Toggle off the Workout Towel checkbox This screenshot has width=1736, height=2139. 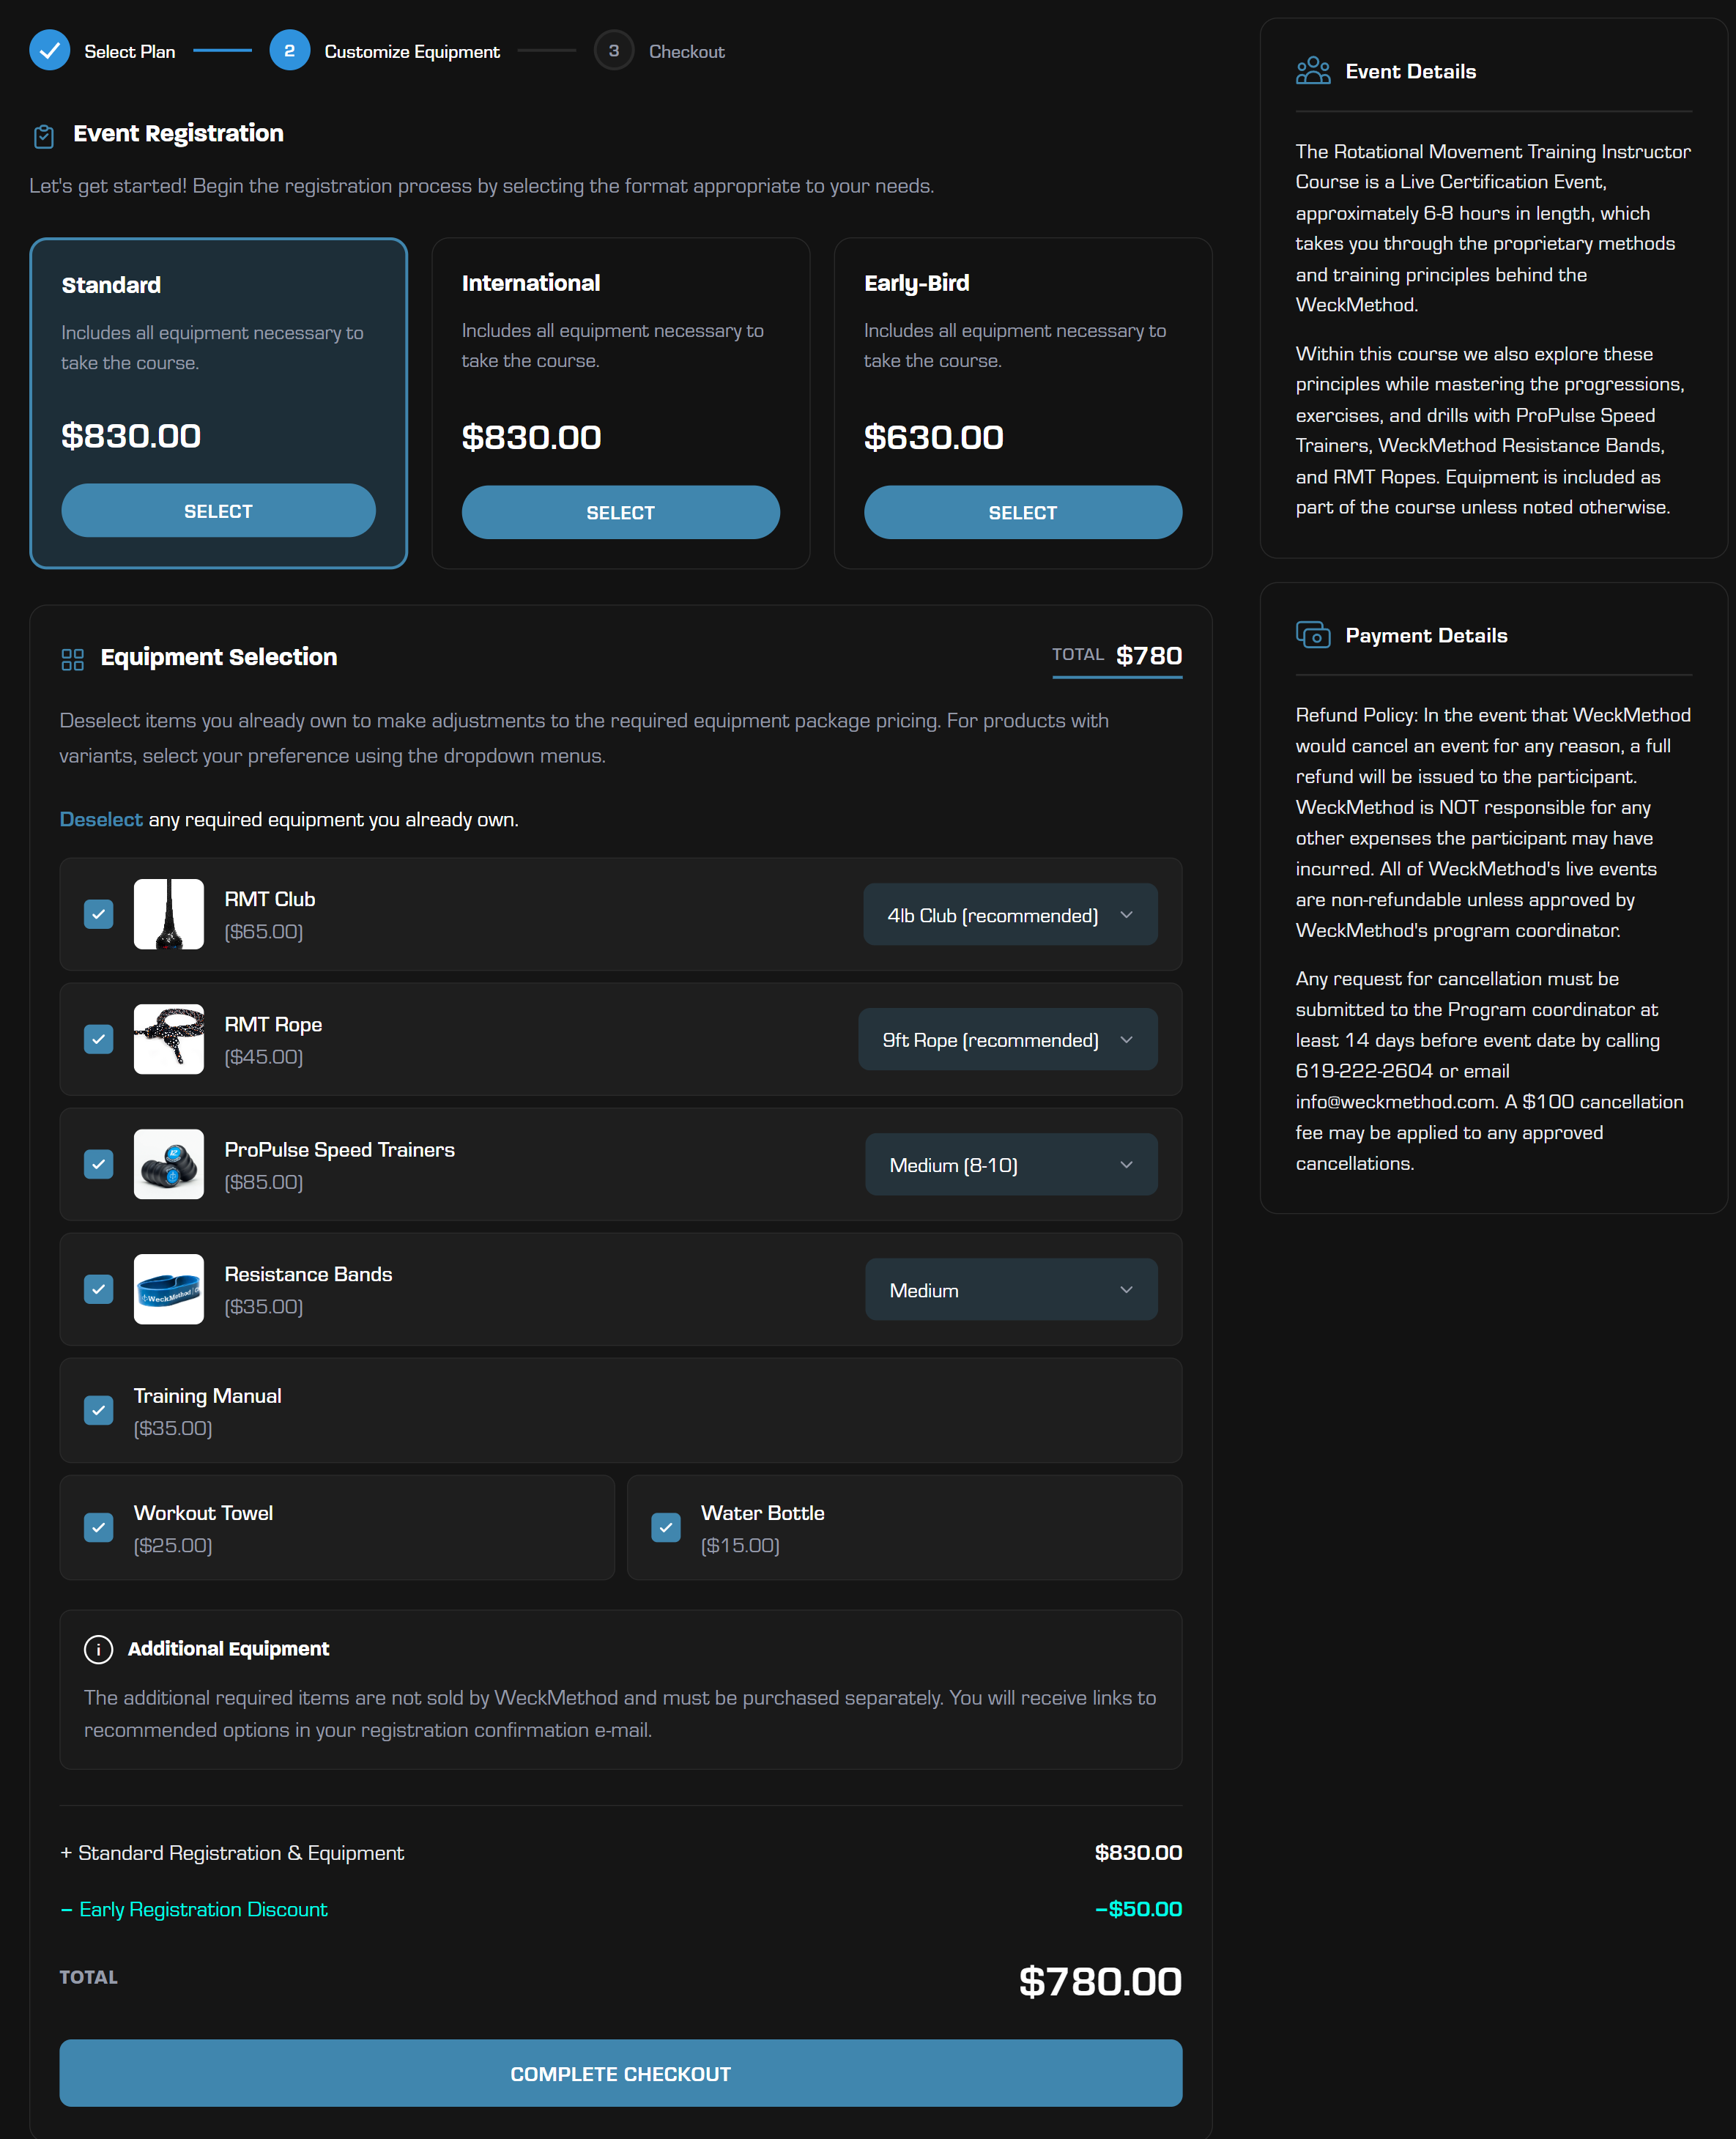(x=98, y=1527)
